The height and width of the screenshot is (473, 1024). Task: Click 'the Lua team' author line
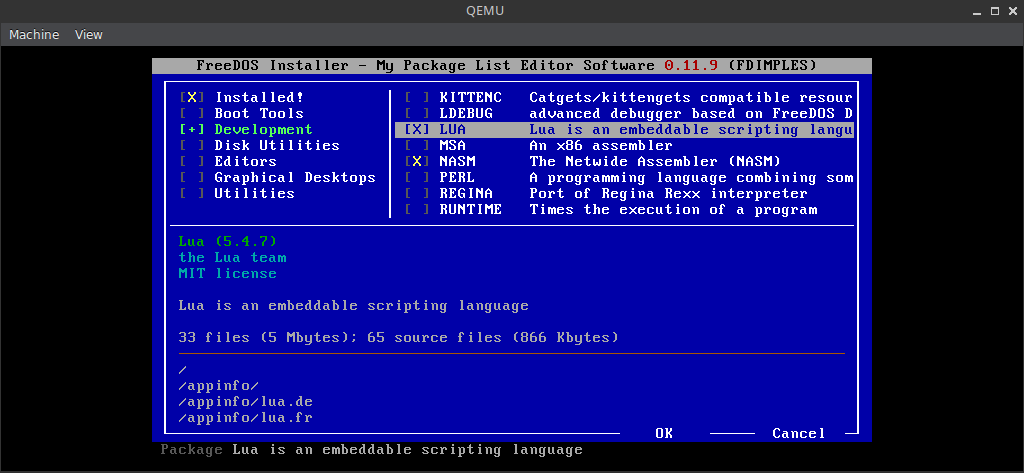coord(232,257)
